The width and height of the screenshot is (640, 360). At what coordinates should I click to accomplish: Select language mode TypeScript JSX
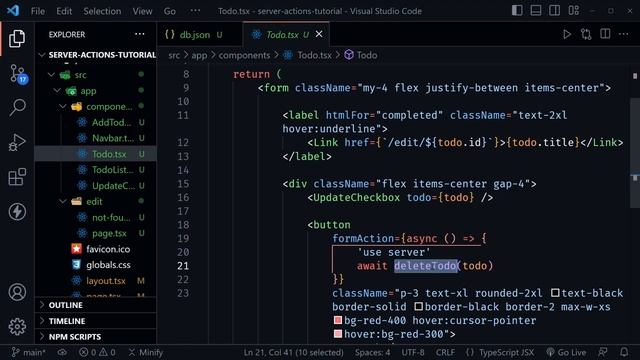point(500,352)
